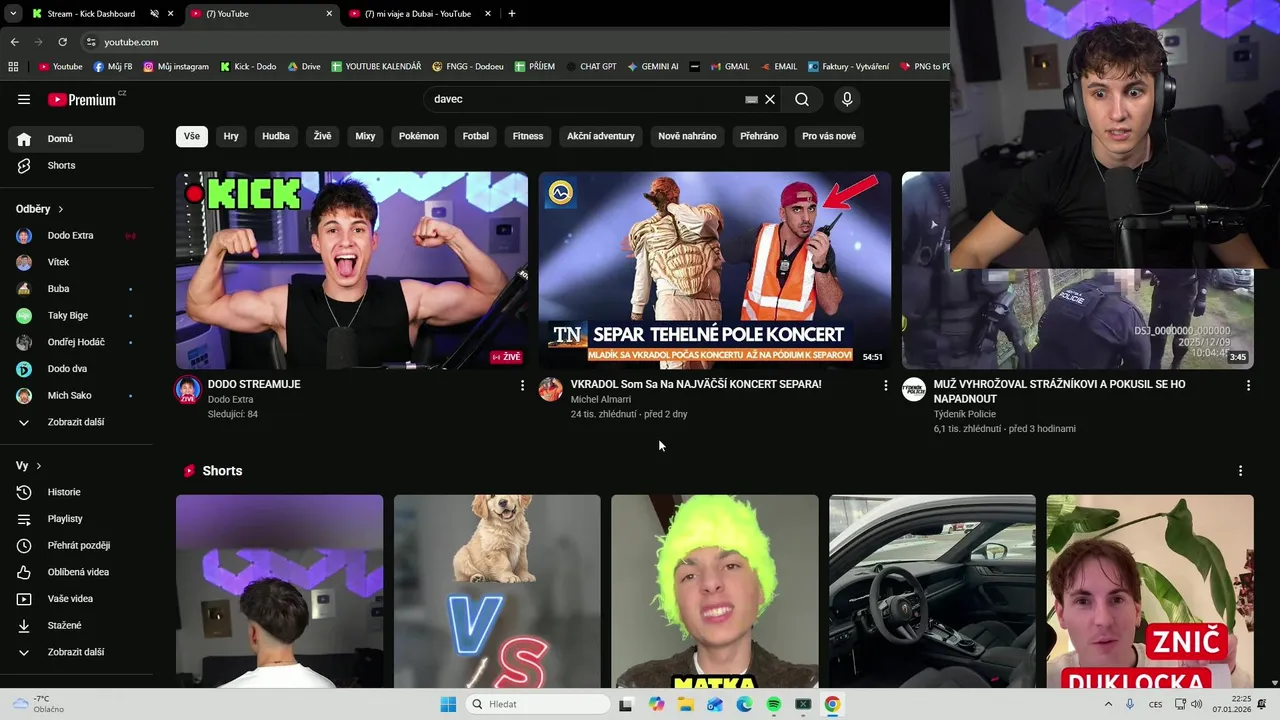
Task: Open Chrome tab search dropdown arrow
Action: 12,14
